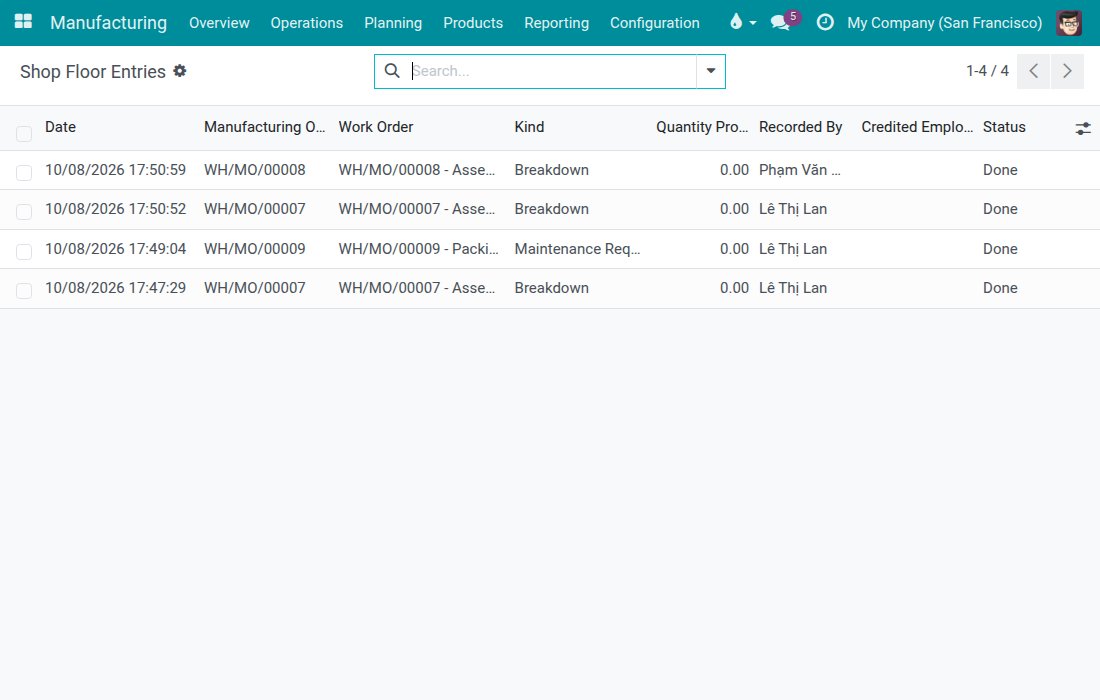Image resolution: width=1100 pixels, height=700 pixels.
Task: Sort by Credited Employee column header
Action: coord(917,127)
